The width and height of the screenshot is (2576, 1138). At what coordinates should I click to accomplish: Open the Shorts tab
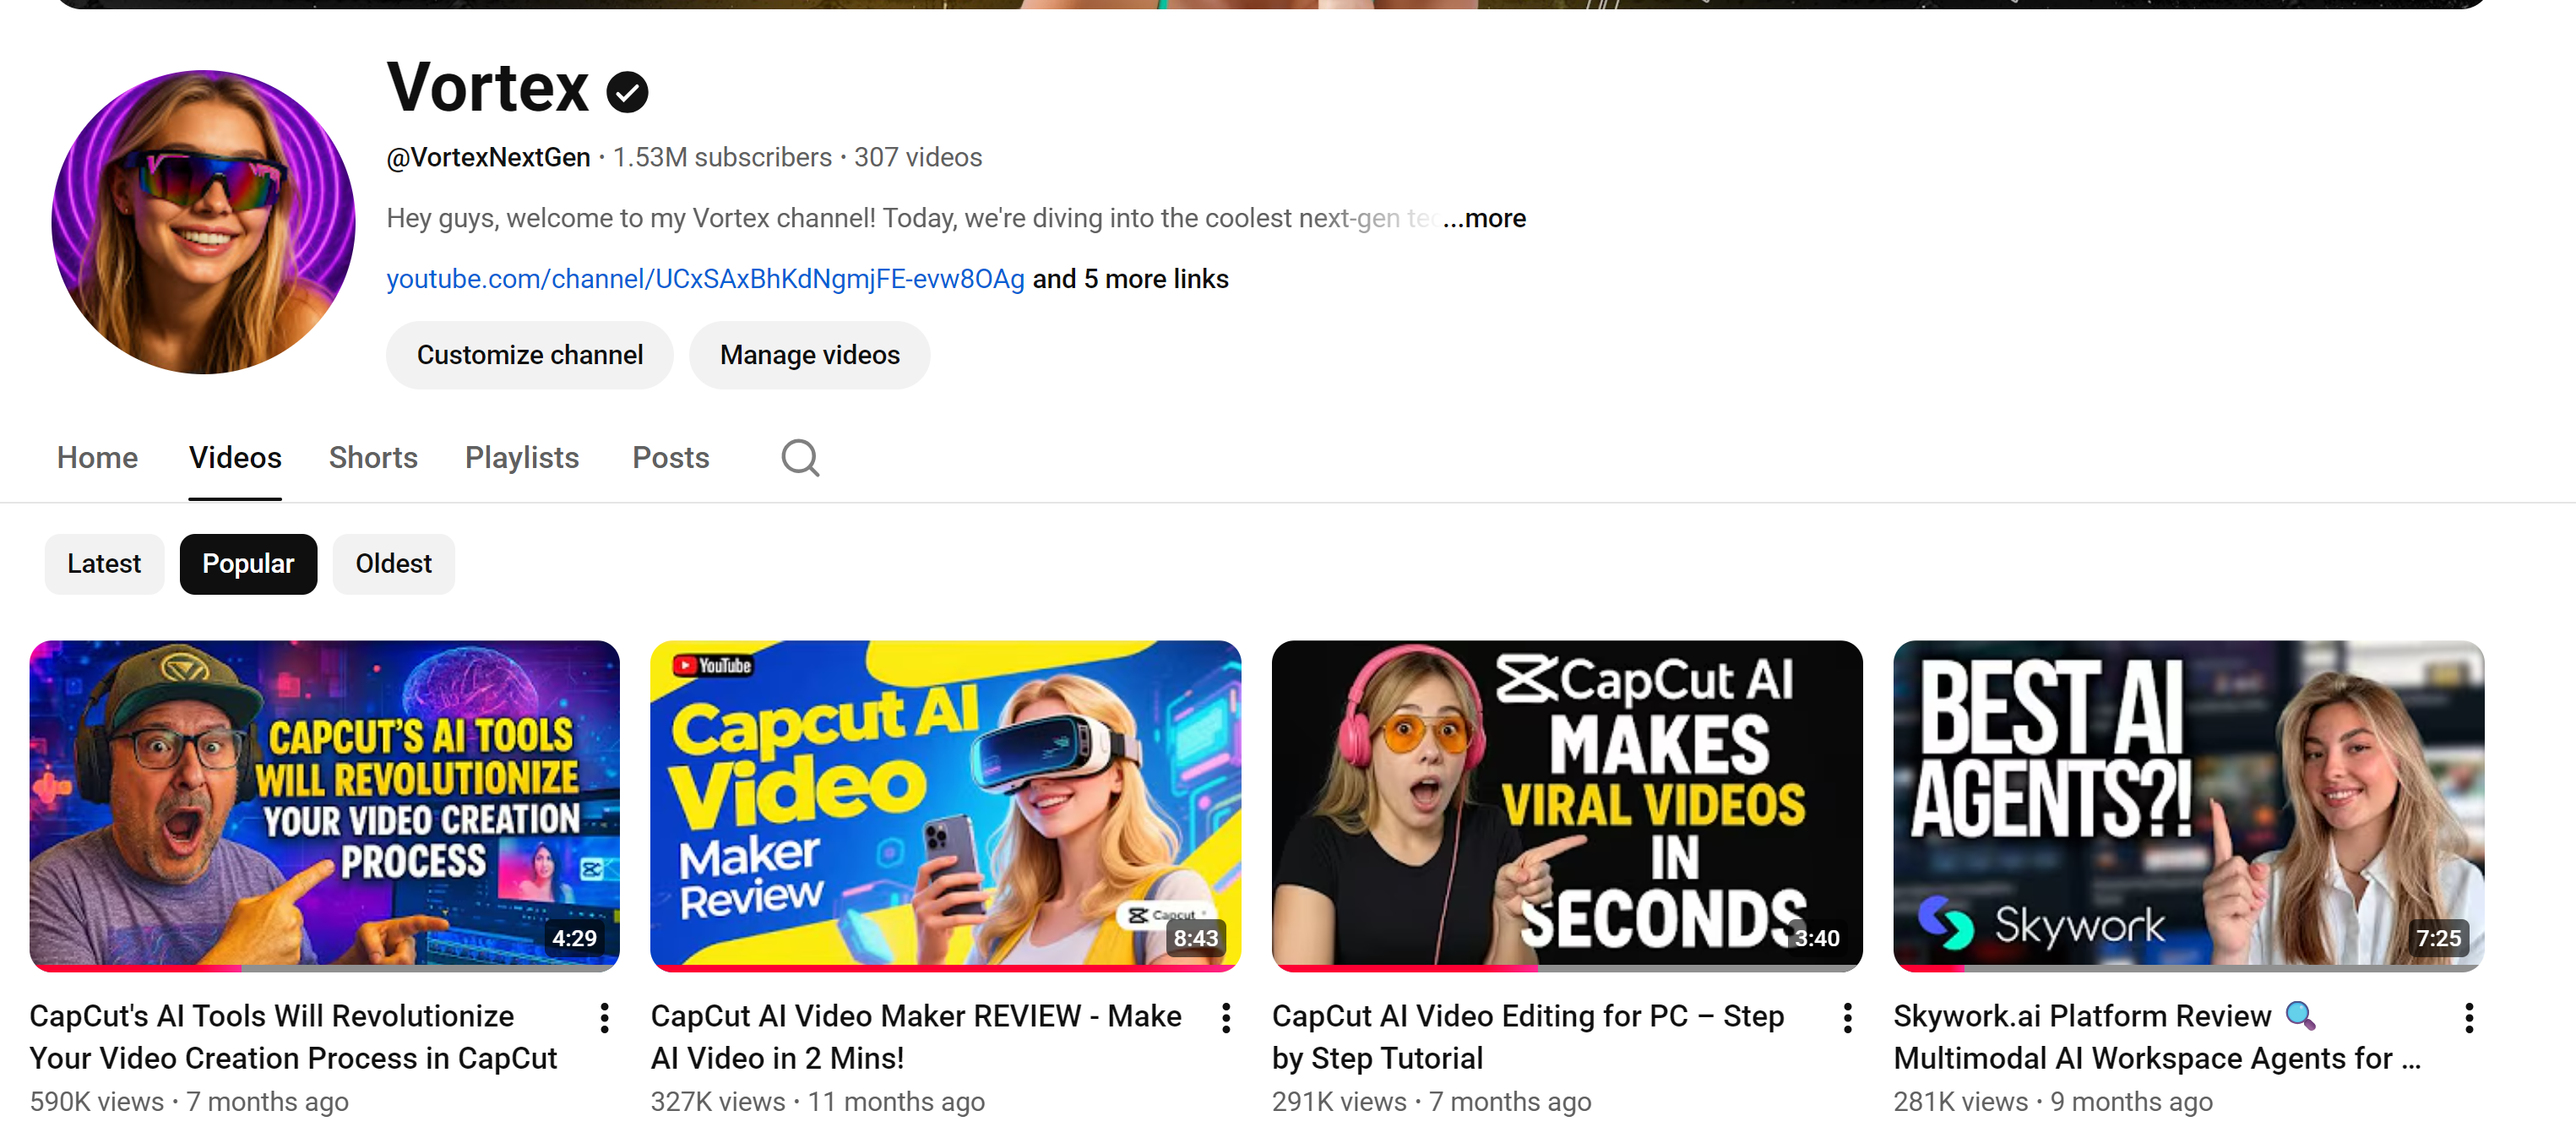(373, 458)
